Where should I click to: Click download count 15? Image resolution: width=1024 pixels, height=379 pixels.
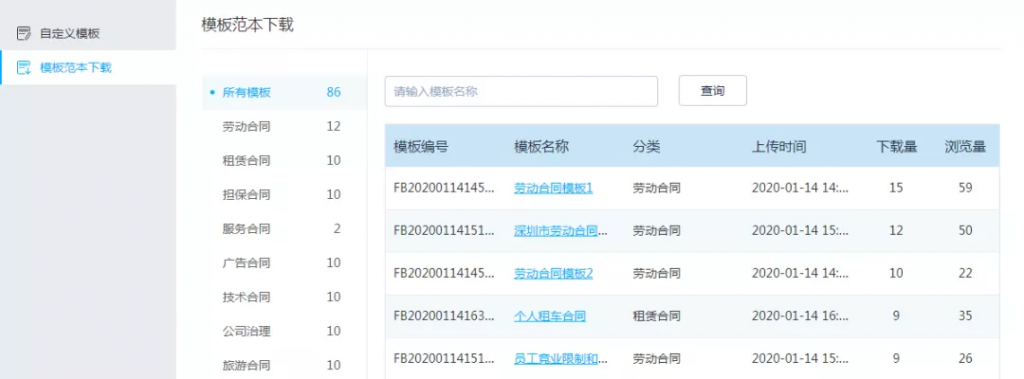(896, 188)
